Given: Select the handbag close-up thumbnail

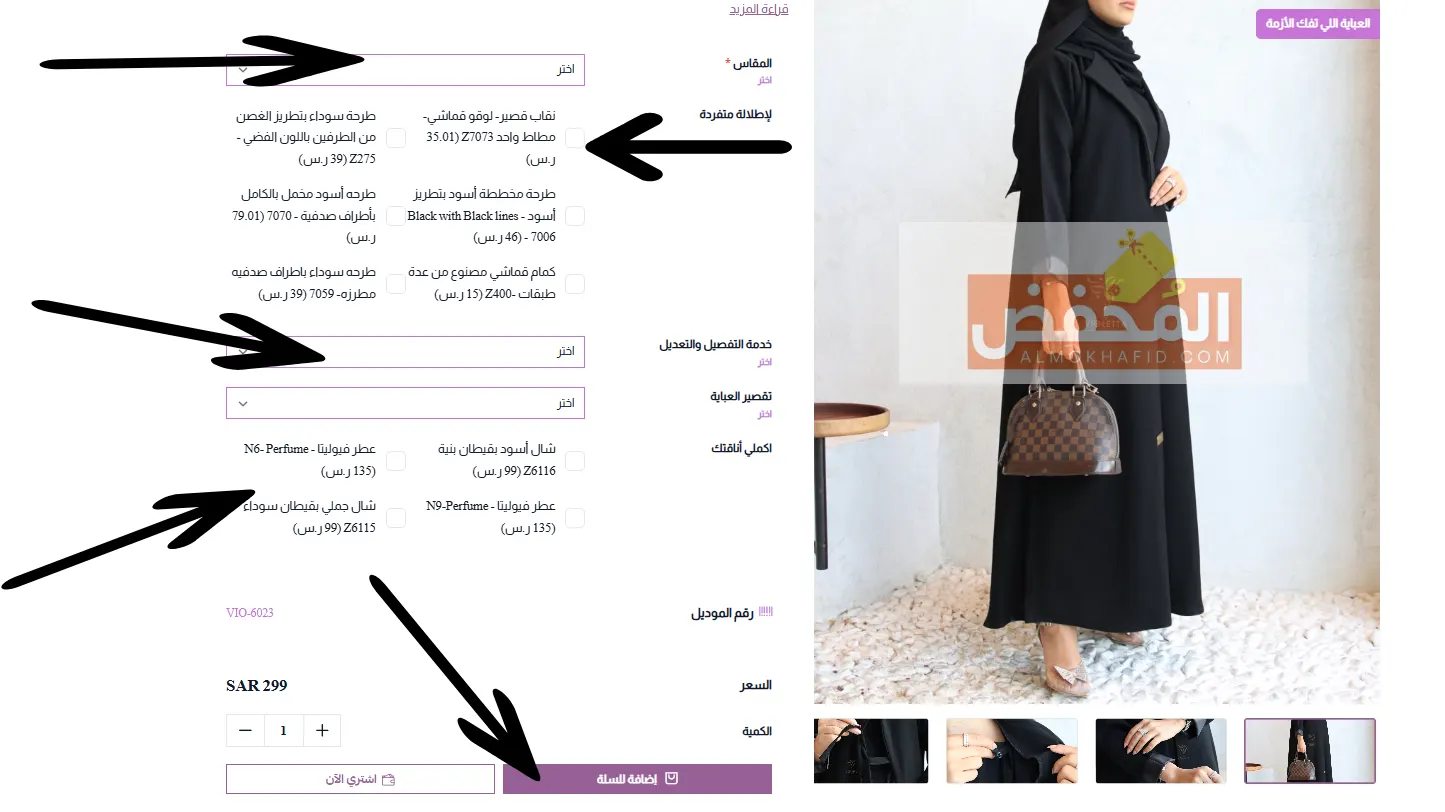Looking at the screenshot, I should [1310, 751].
